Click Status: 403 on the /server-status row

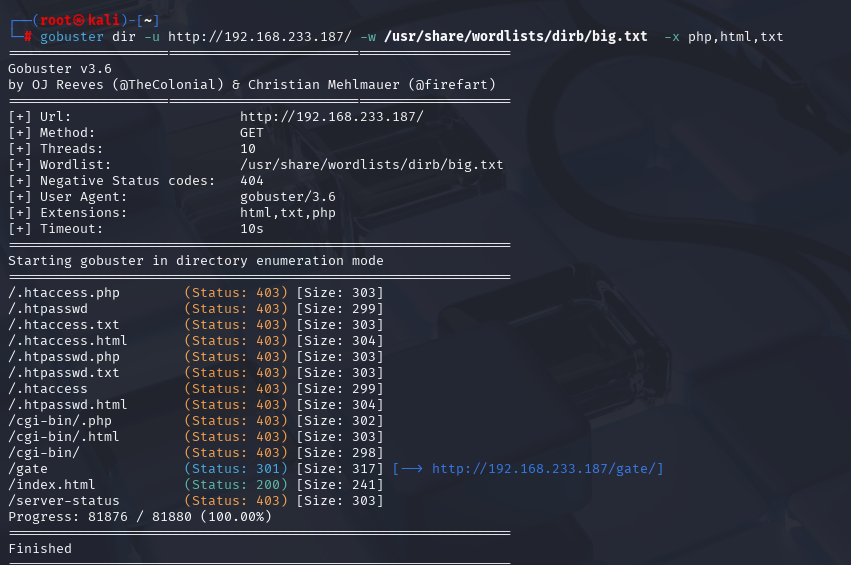(236, 500)
